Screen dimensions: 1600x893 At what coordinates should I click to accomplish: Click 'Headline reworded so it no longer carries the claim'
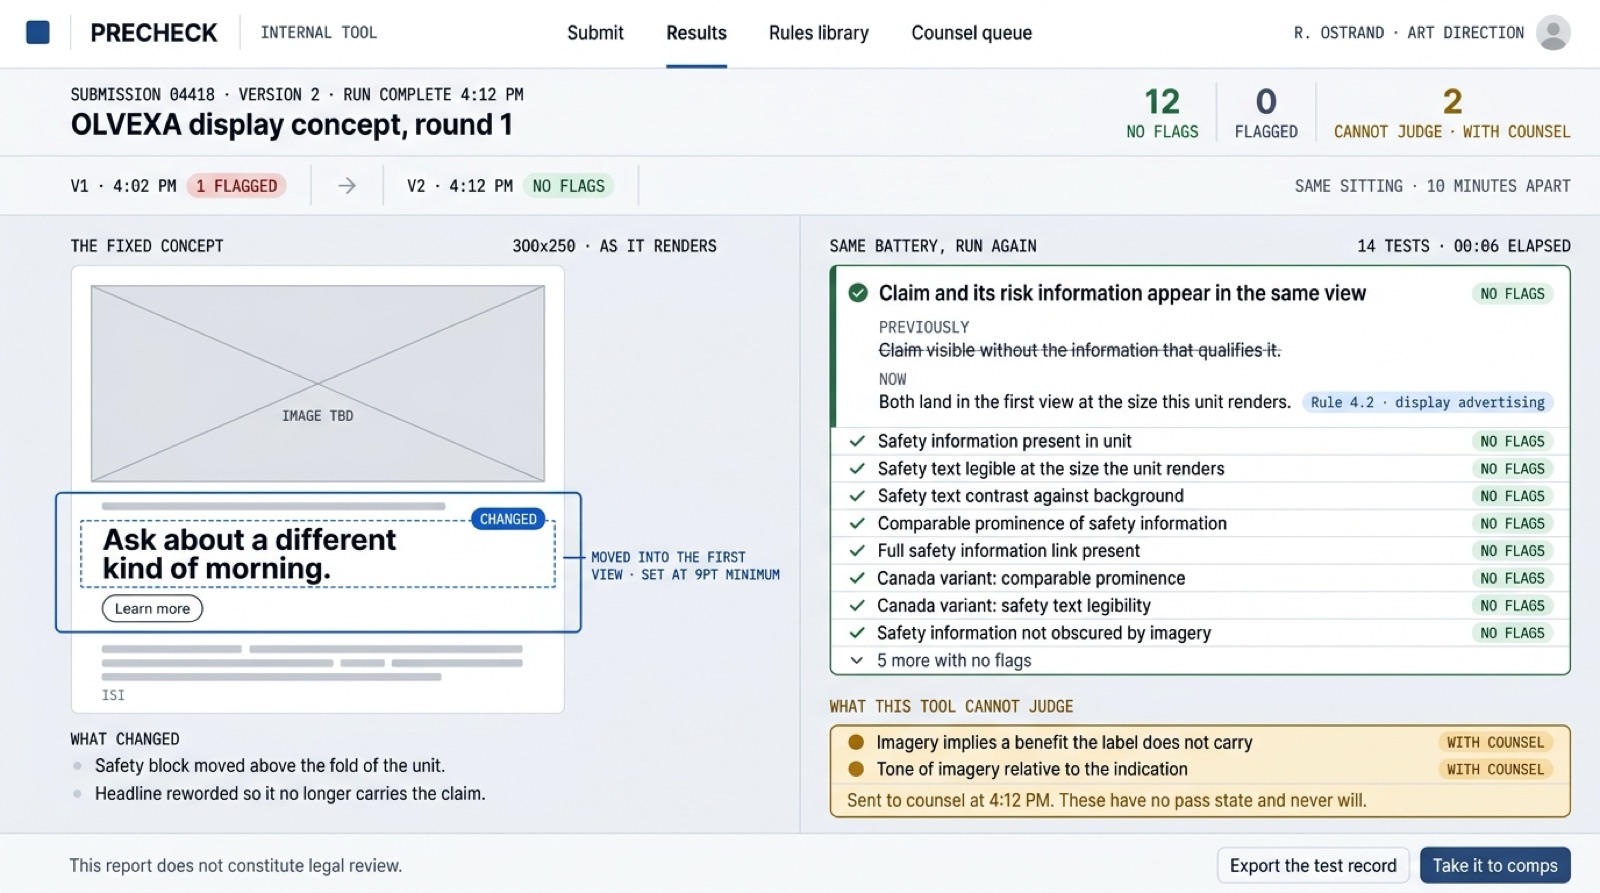[290, 794]
